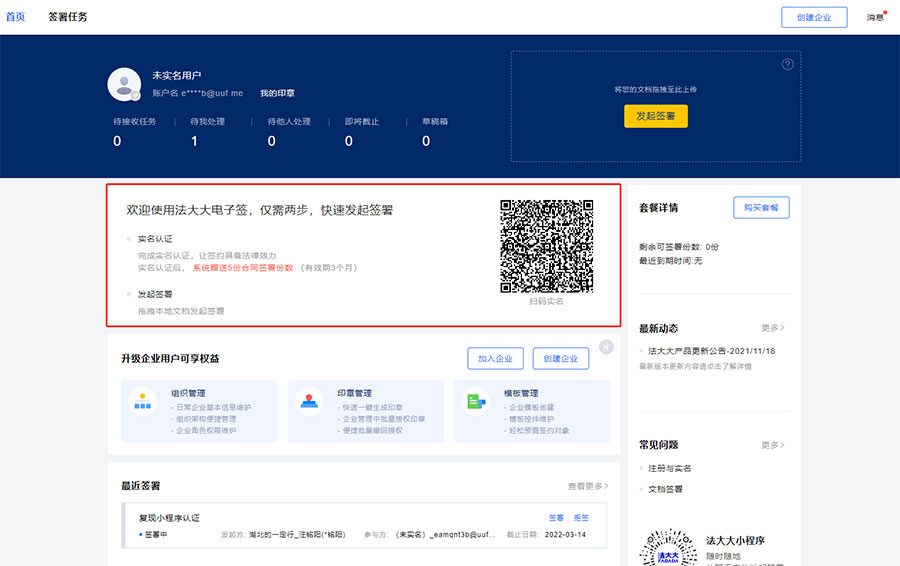900x566 pixels.
Task: Open 查看更多 for recent signings
Action: tap(588, 486)
